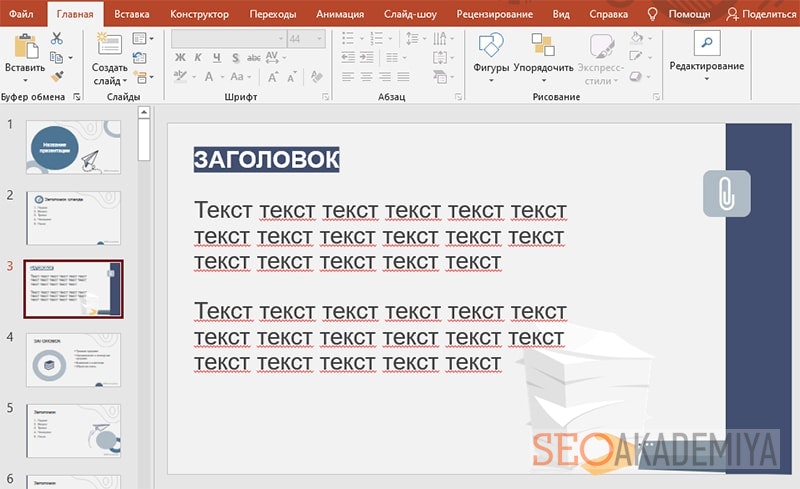Viewport: 800px width, 489px height.
Task: Click the Редактирование magnifier icon
Action: tap(707, 43)
